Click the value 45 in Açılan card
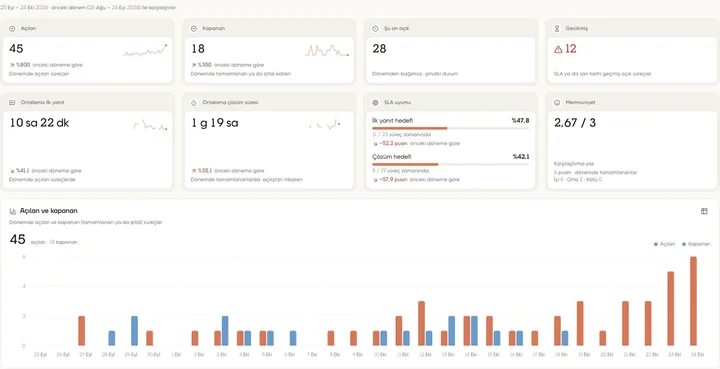 [16, 49]
